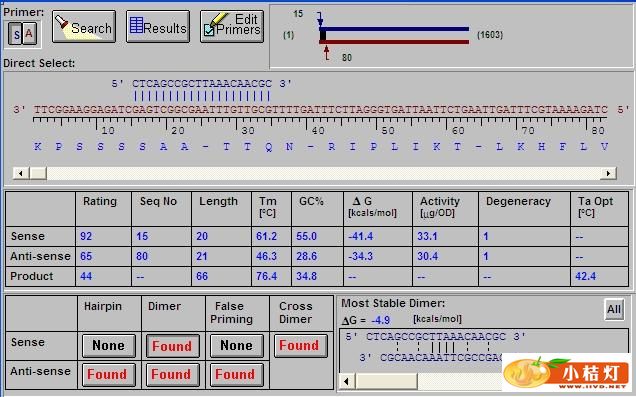This screenshot has width=636, height=397.
Task: Click the Ta Opt column header
Action: (x=595, y=206)
